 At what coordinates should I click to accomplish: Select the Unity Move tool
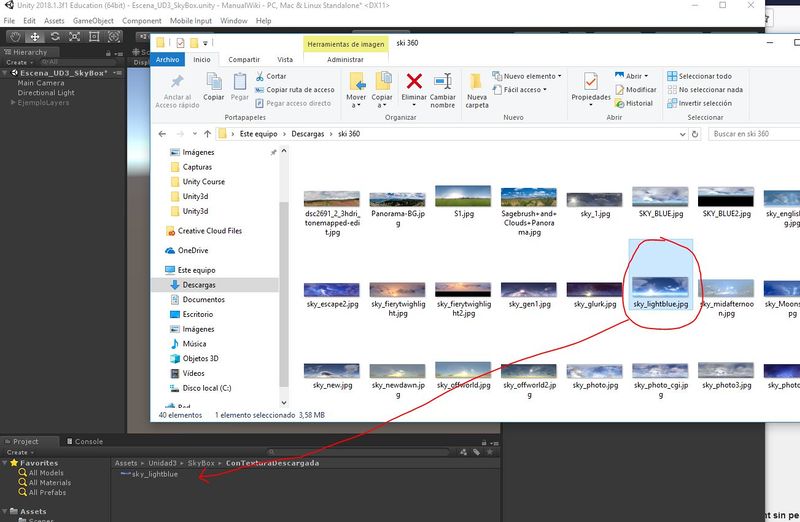[x=35, y=37]
